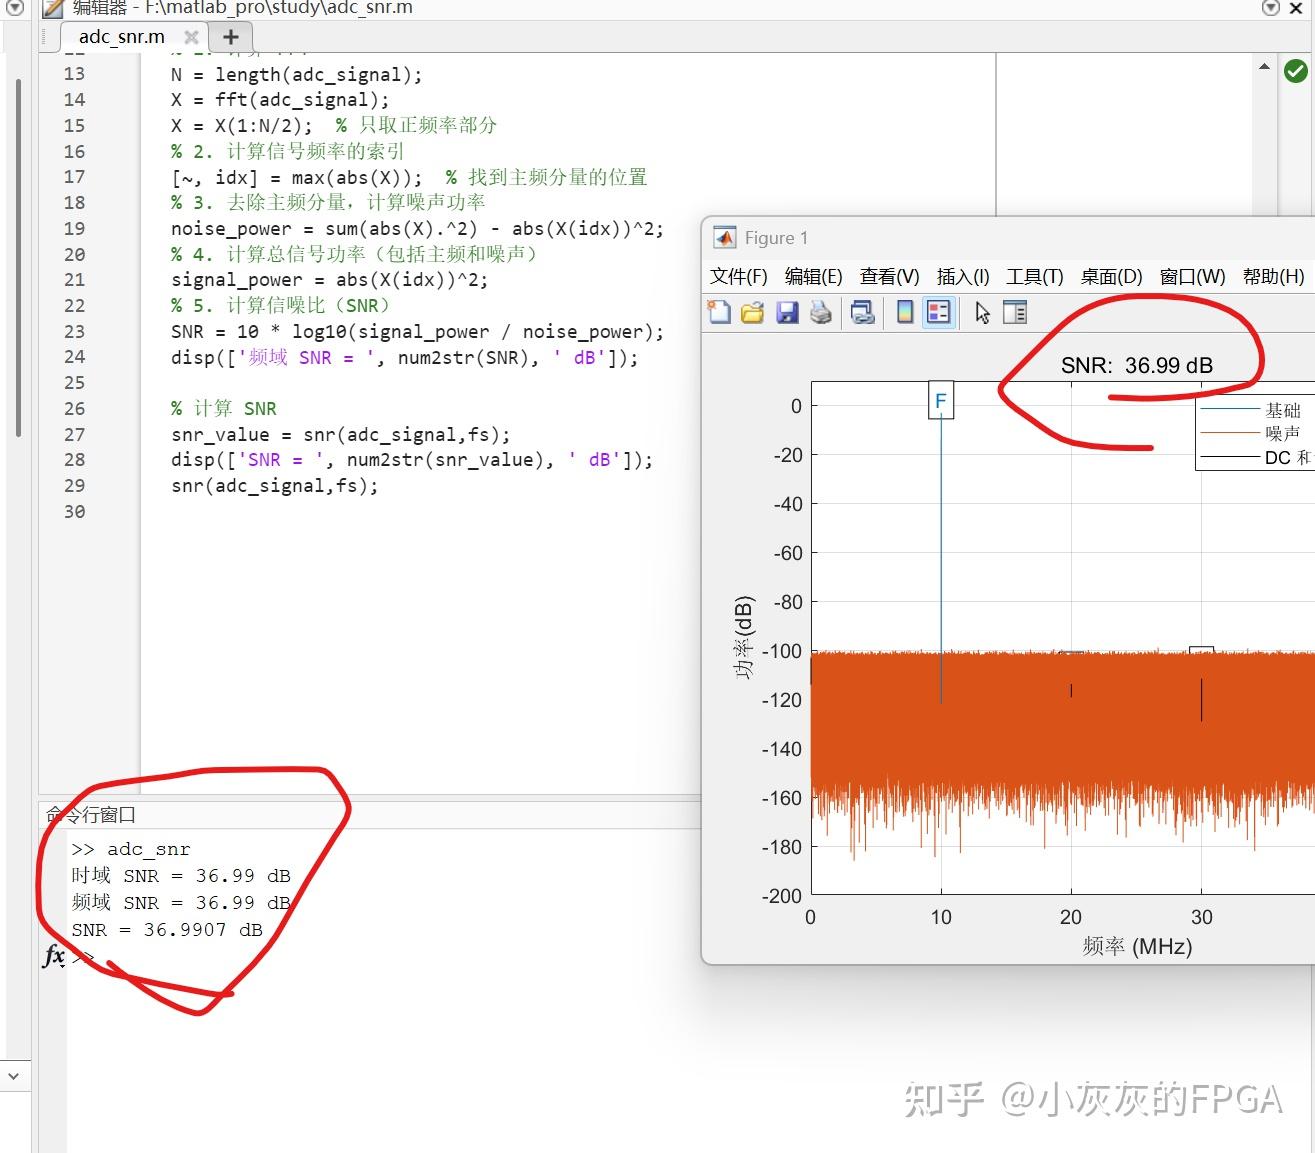Click the Figure 1 window title text
The height and width of the screenshot is (1153, 1315).
coord(776,238)
